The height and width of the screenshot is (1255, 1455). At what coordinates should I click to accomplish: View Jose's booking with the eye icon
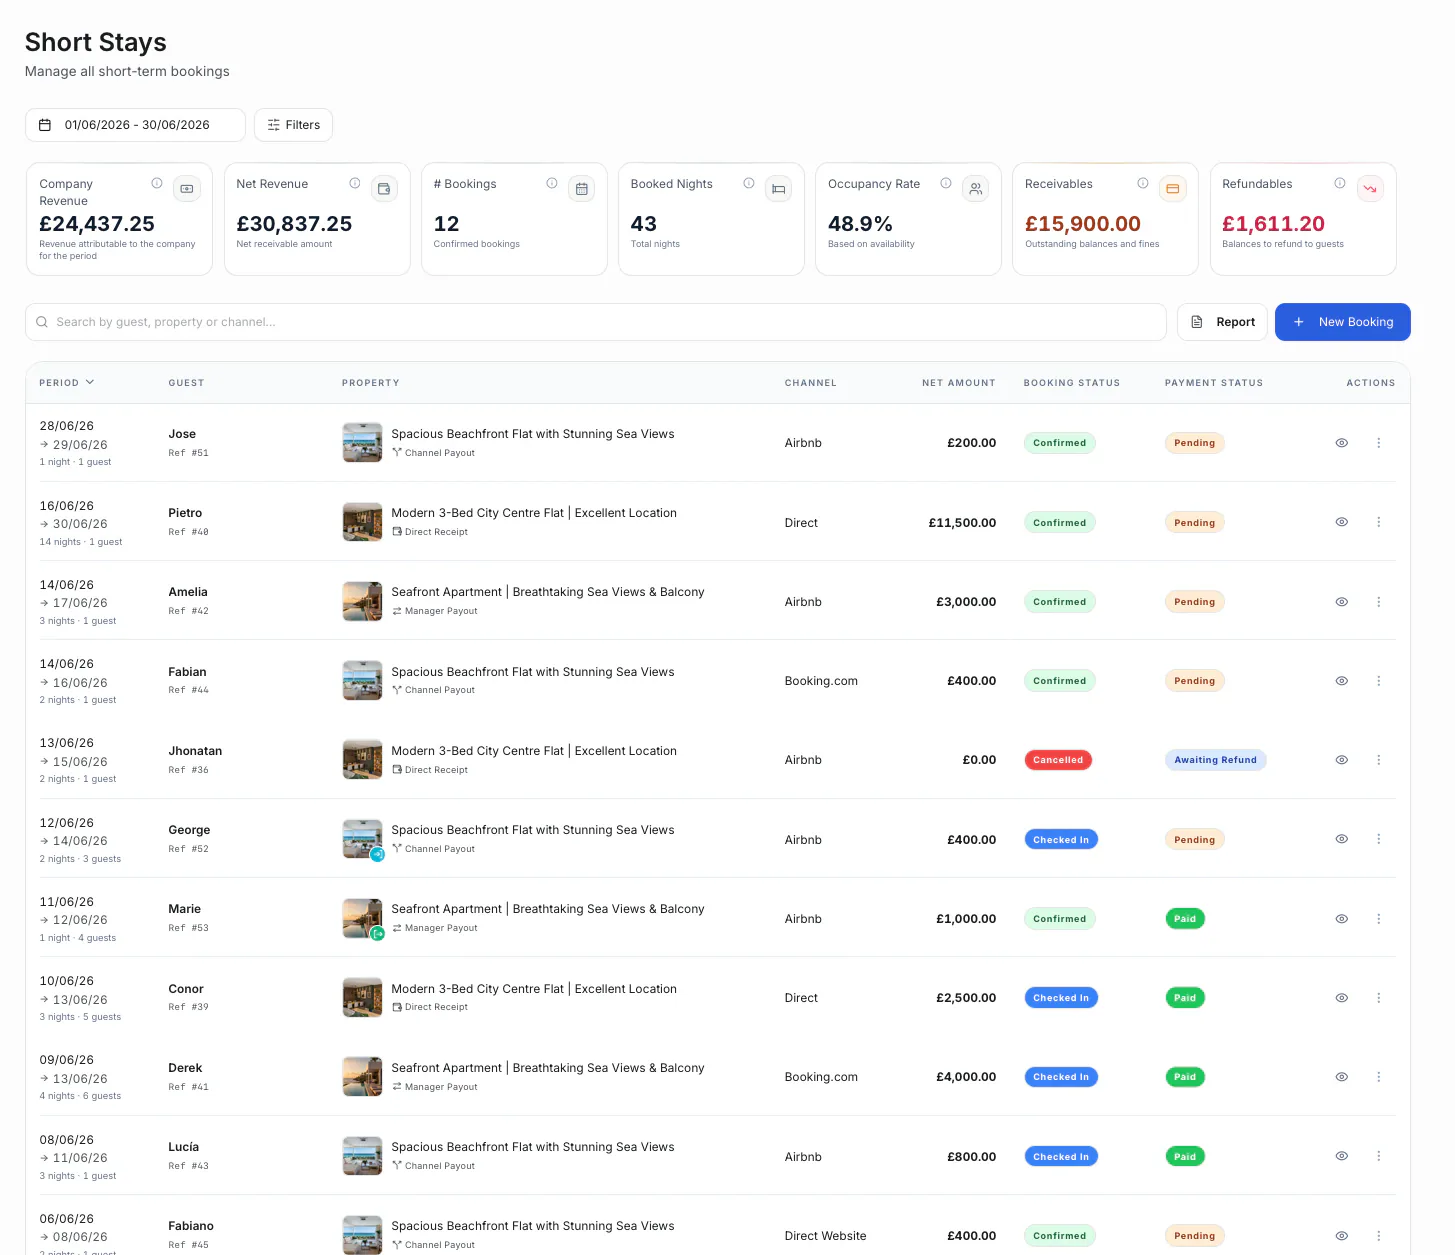[x=1342, y=443]
